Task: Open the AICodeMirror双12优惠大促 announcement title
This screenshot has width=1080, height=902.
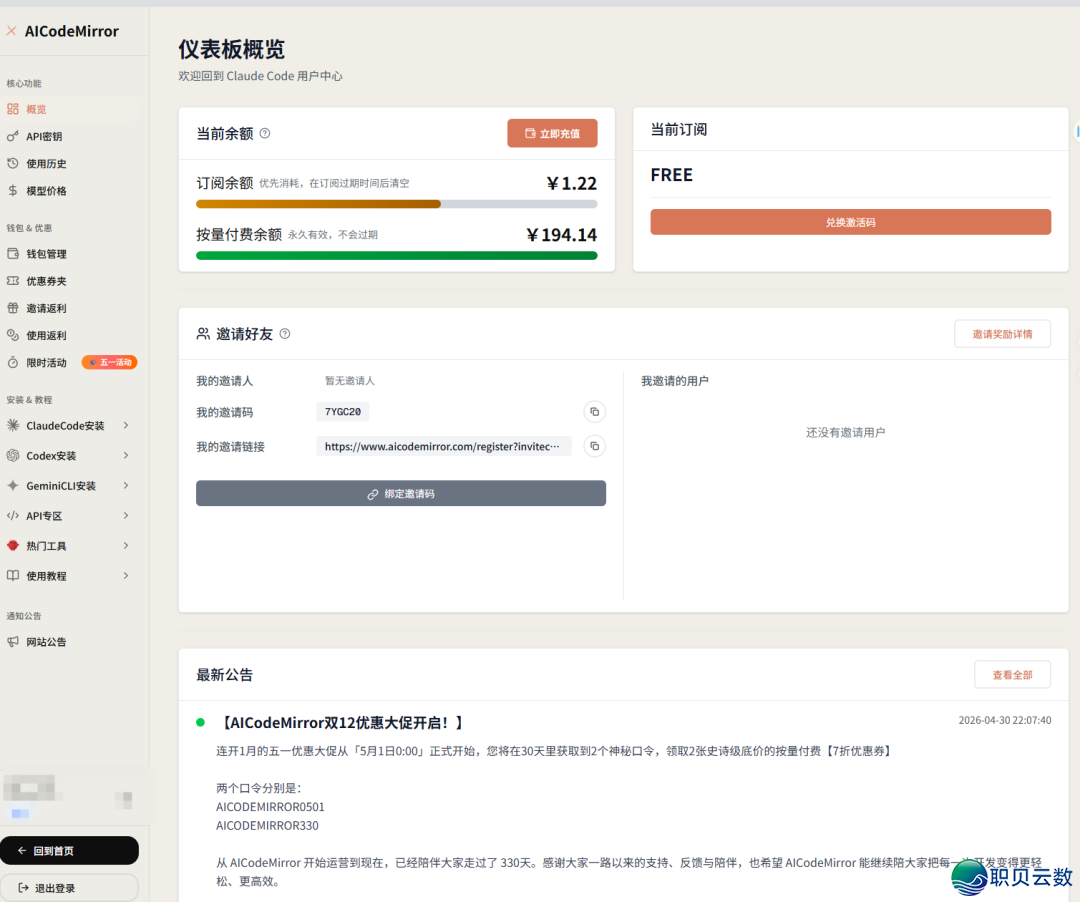Action: (x=341, y=722)
